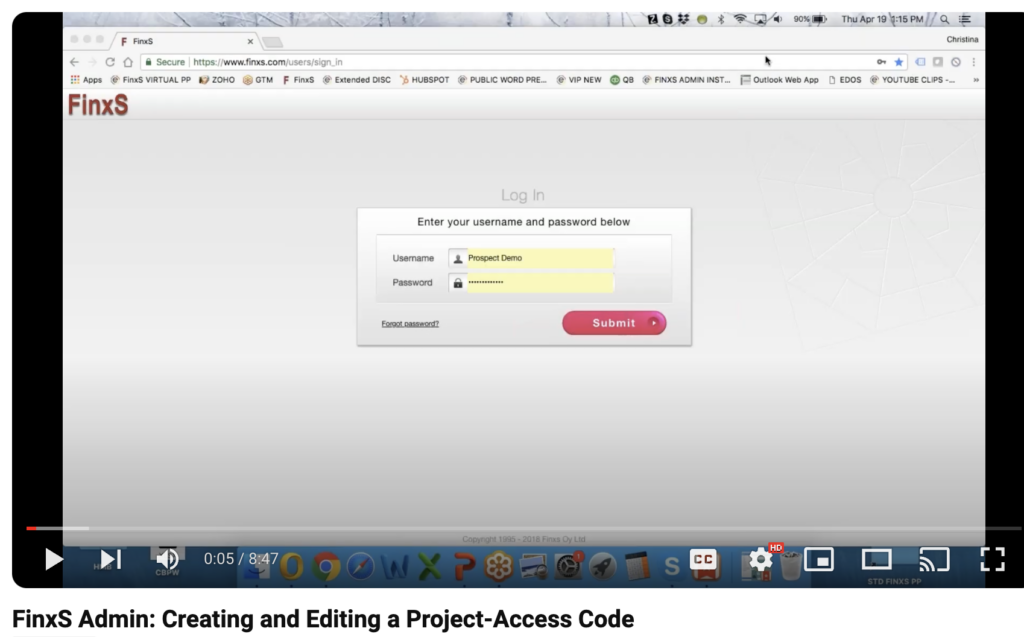Open Launchpad rocket in the Dock
Image resolution: width=1024 pixels, height=637 pixels.
[x=603, y=566]
